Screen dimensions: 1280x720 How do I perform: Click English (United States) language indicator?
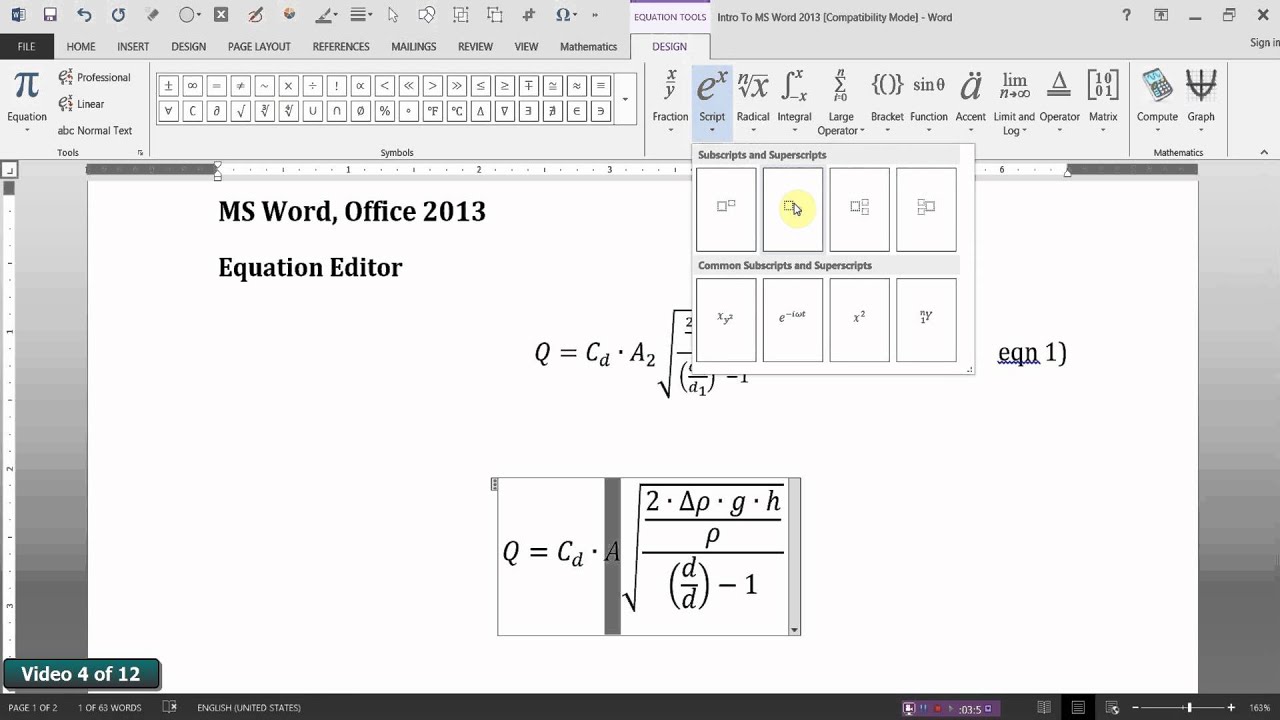click(249, 708)
